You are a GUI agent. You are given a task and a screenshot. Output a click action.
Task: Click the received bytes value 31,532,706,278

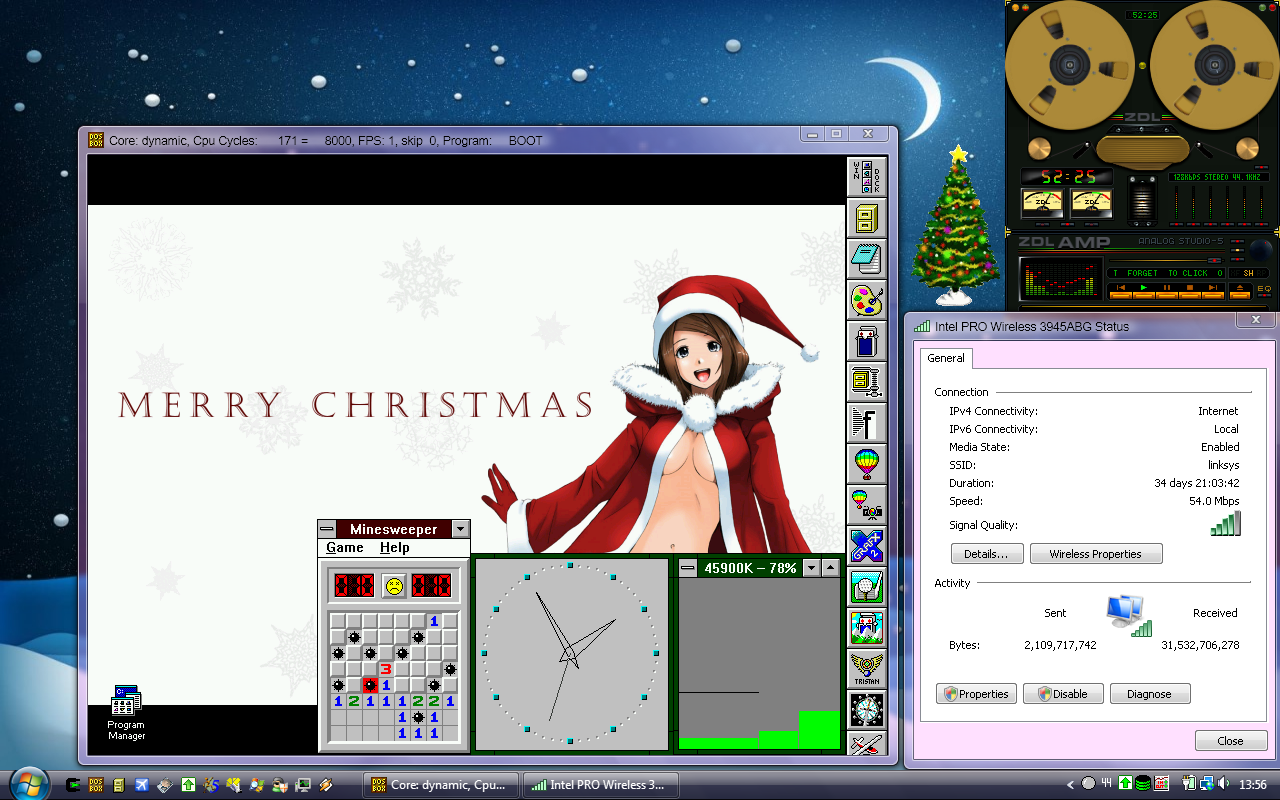tap(1200, 645)
